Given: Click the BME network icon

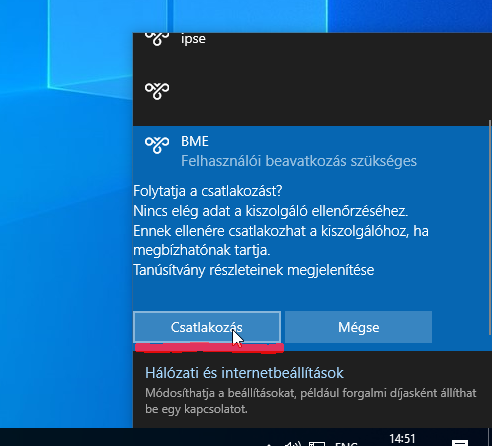Looking at the screenshot, I should pos(157,145).
